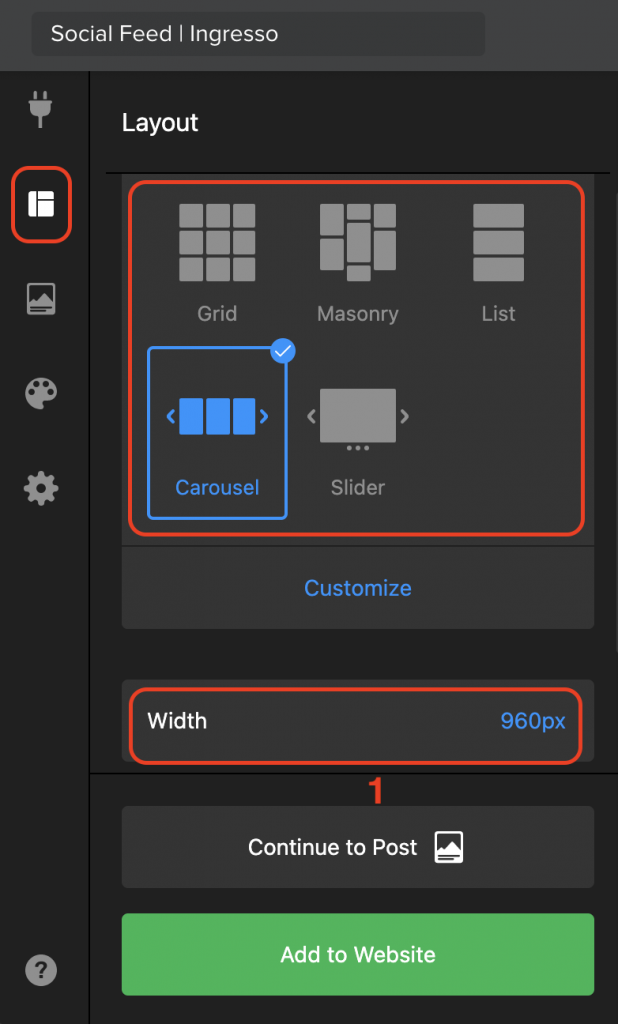This screenshot has width=618, height=1024.
Task: Expand the Customize layout options
Action: point(358,588)
